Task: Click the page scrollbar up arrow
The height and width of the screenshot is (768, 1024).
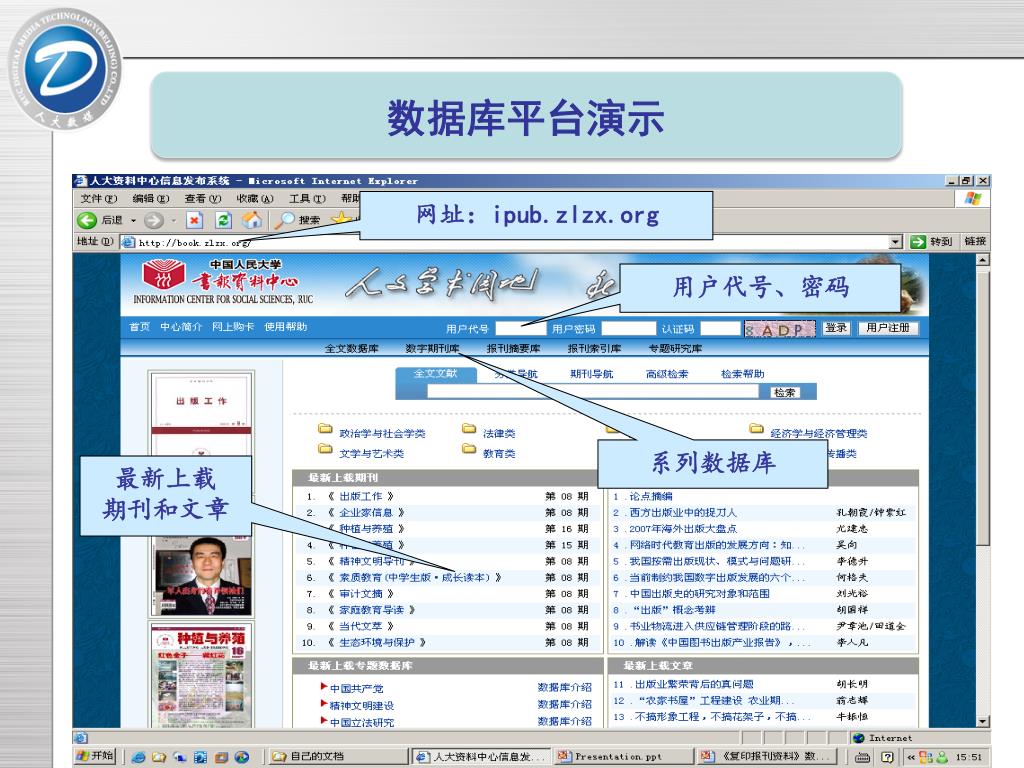Action: click(983, 260)
